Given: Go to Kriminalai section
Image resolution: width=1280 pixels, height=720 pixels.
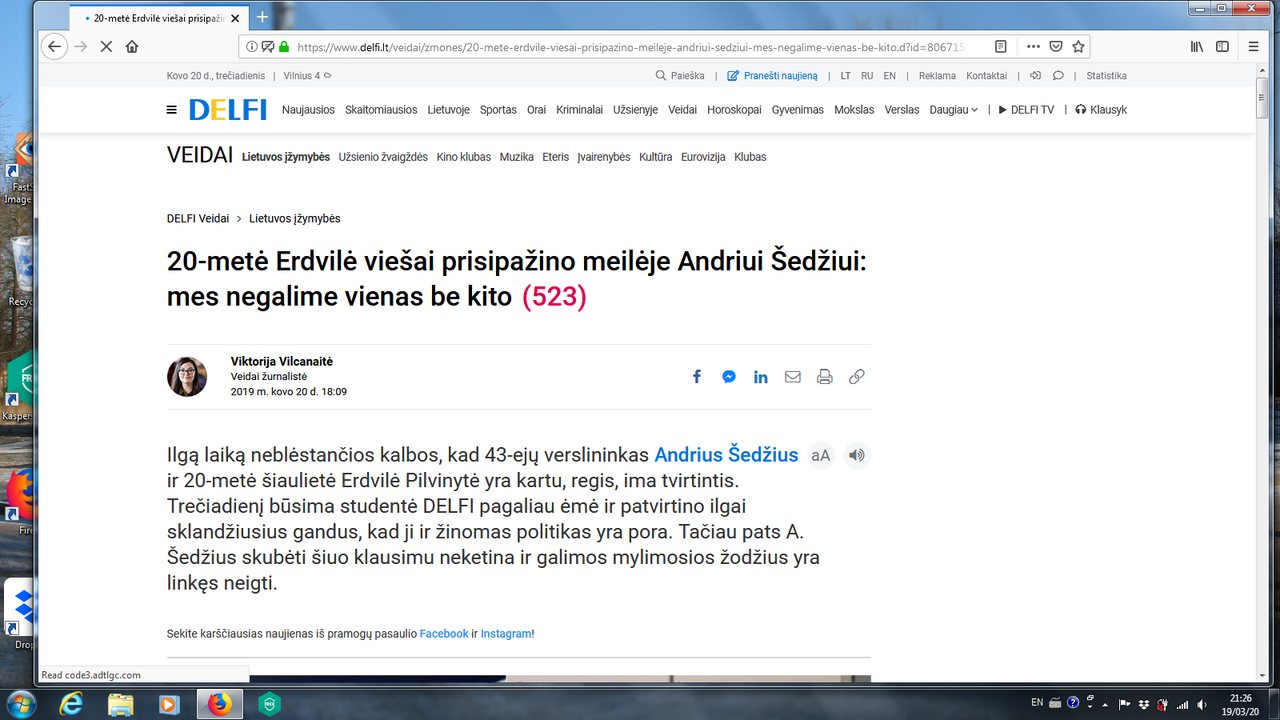Looking at the screenshot, I should click(x=580, y=110).
